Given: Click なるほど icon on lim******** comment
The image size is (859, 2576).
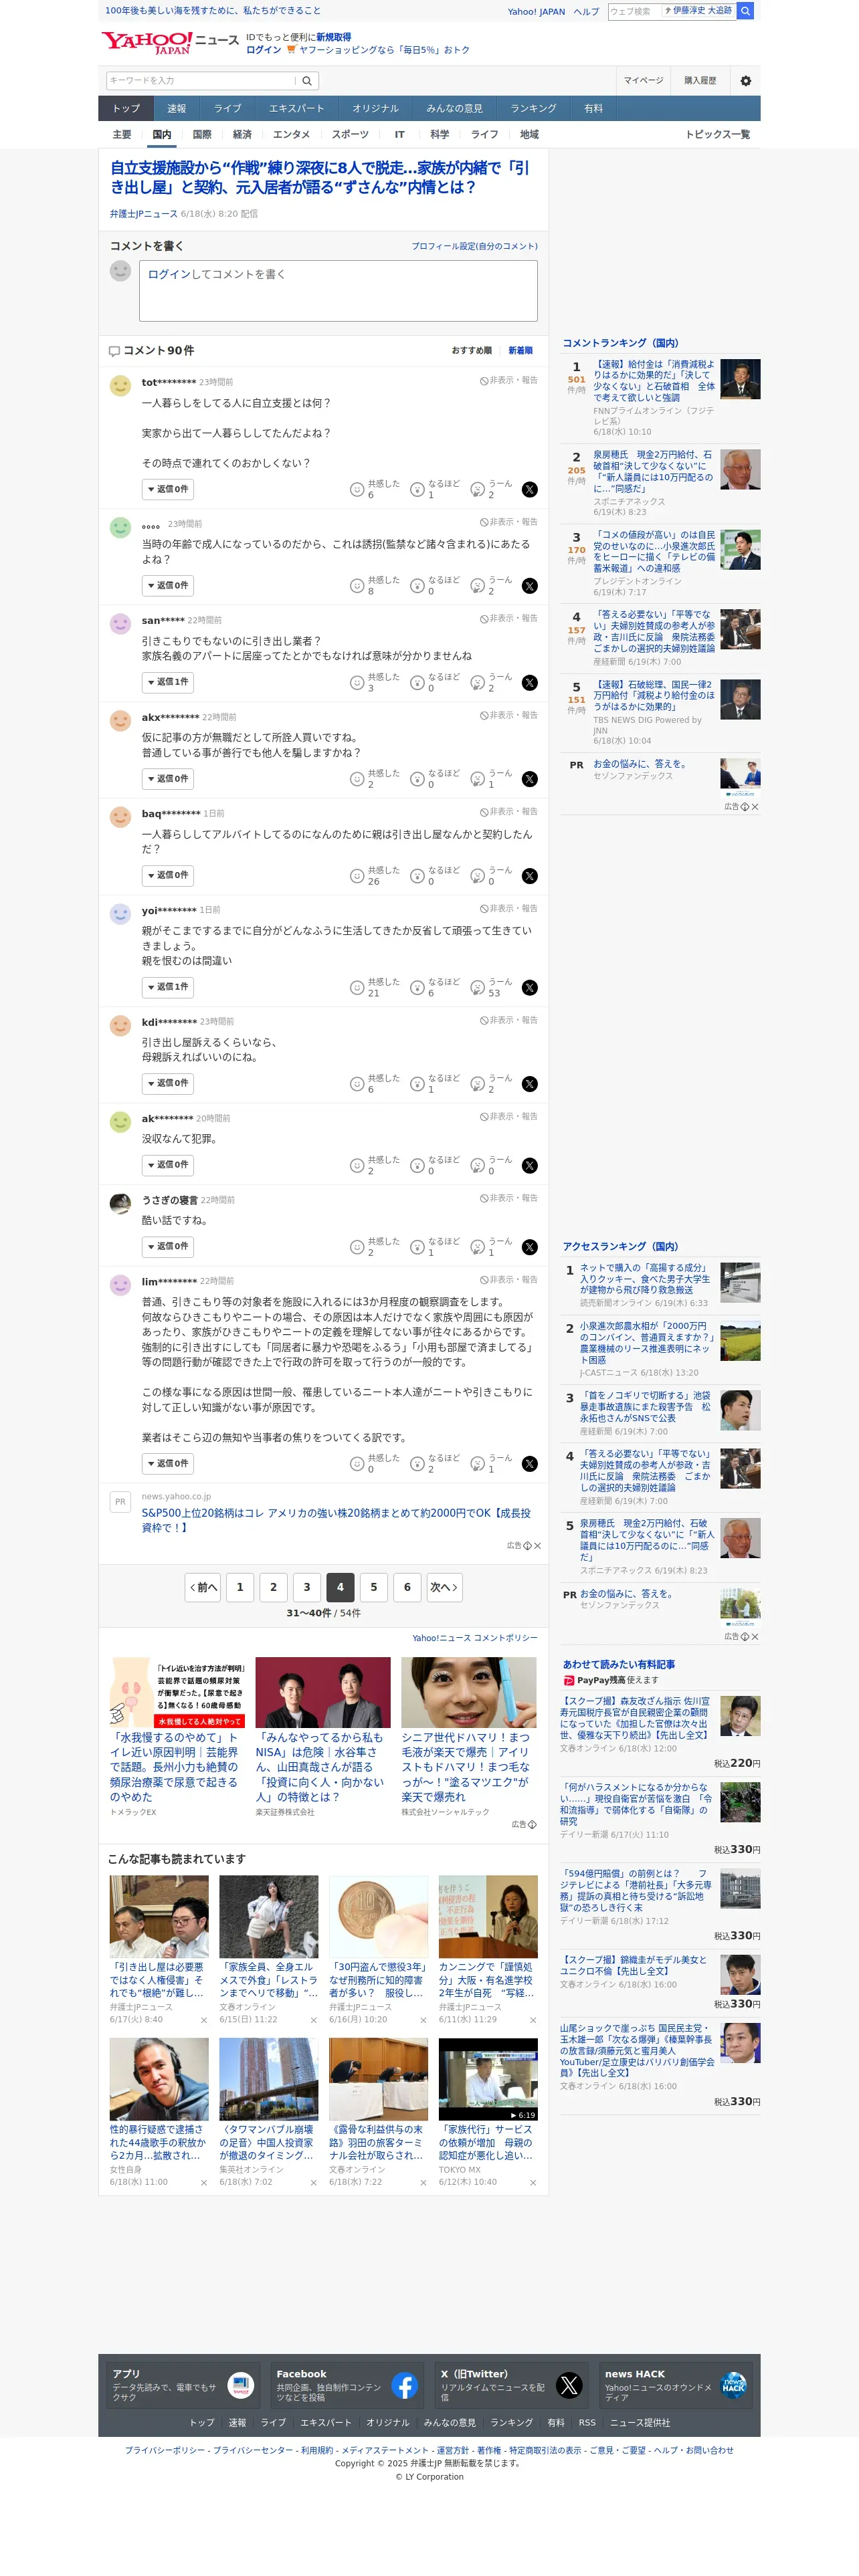Looking at the screenshot, I should pos(417,1464).
